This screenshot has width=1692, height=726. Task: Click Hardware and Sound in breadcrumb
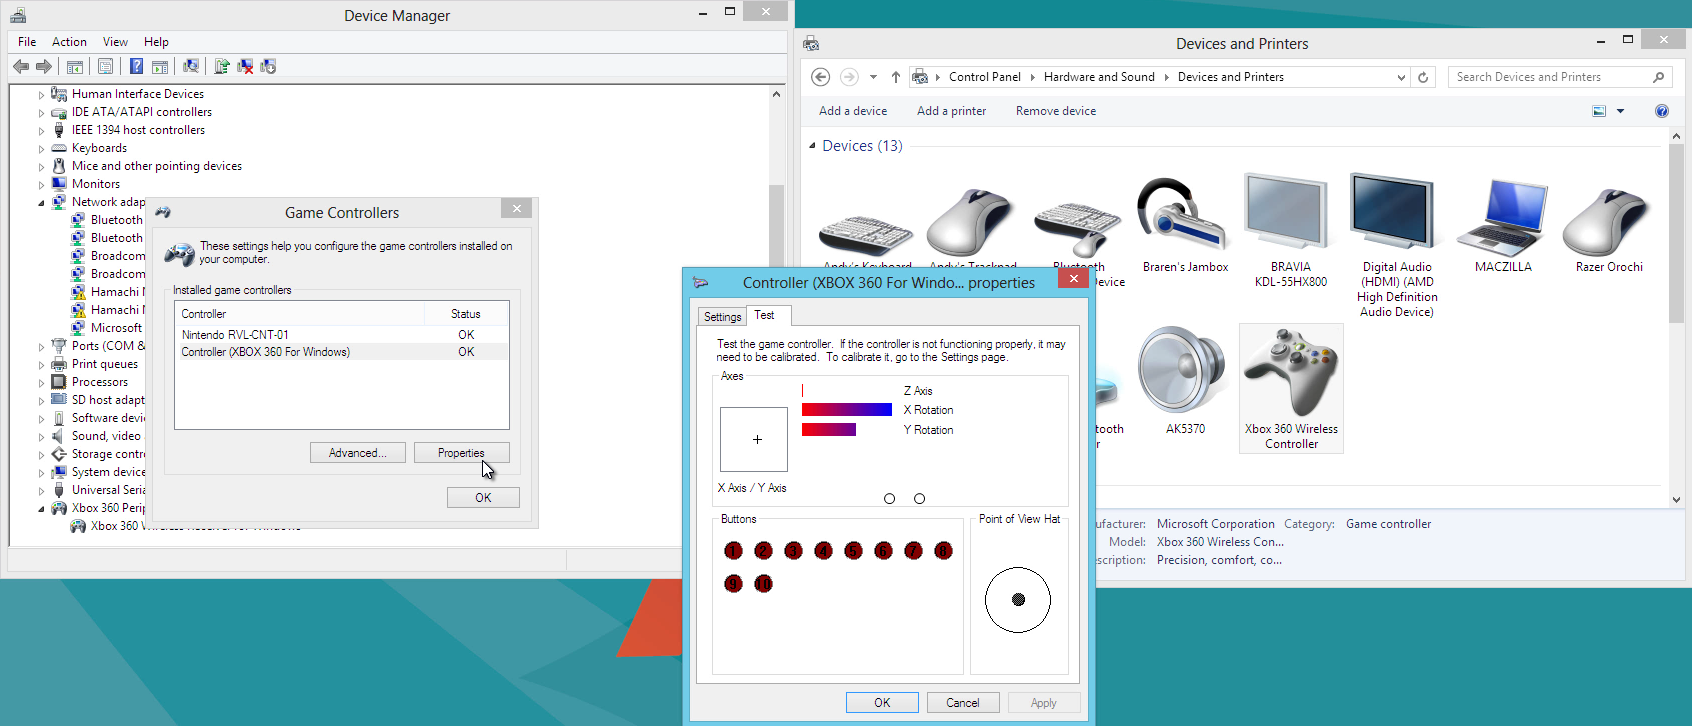[1099, 77]
